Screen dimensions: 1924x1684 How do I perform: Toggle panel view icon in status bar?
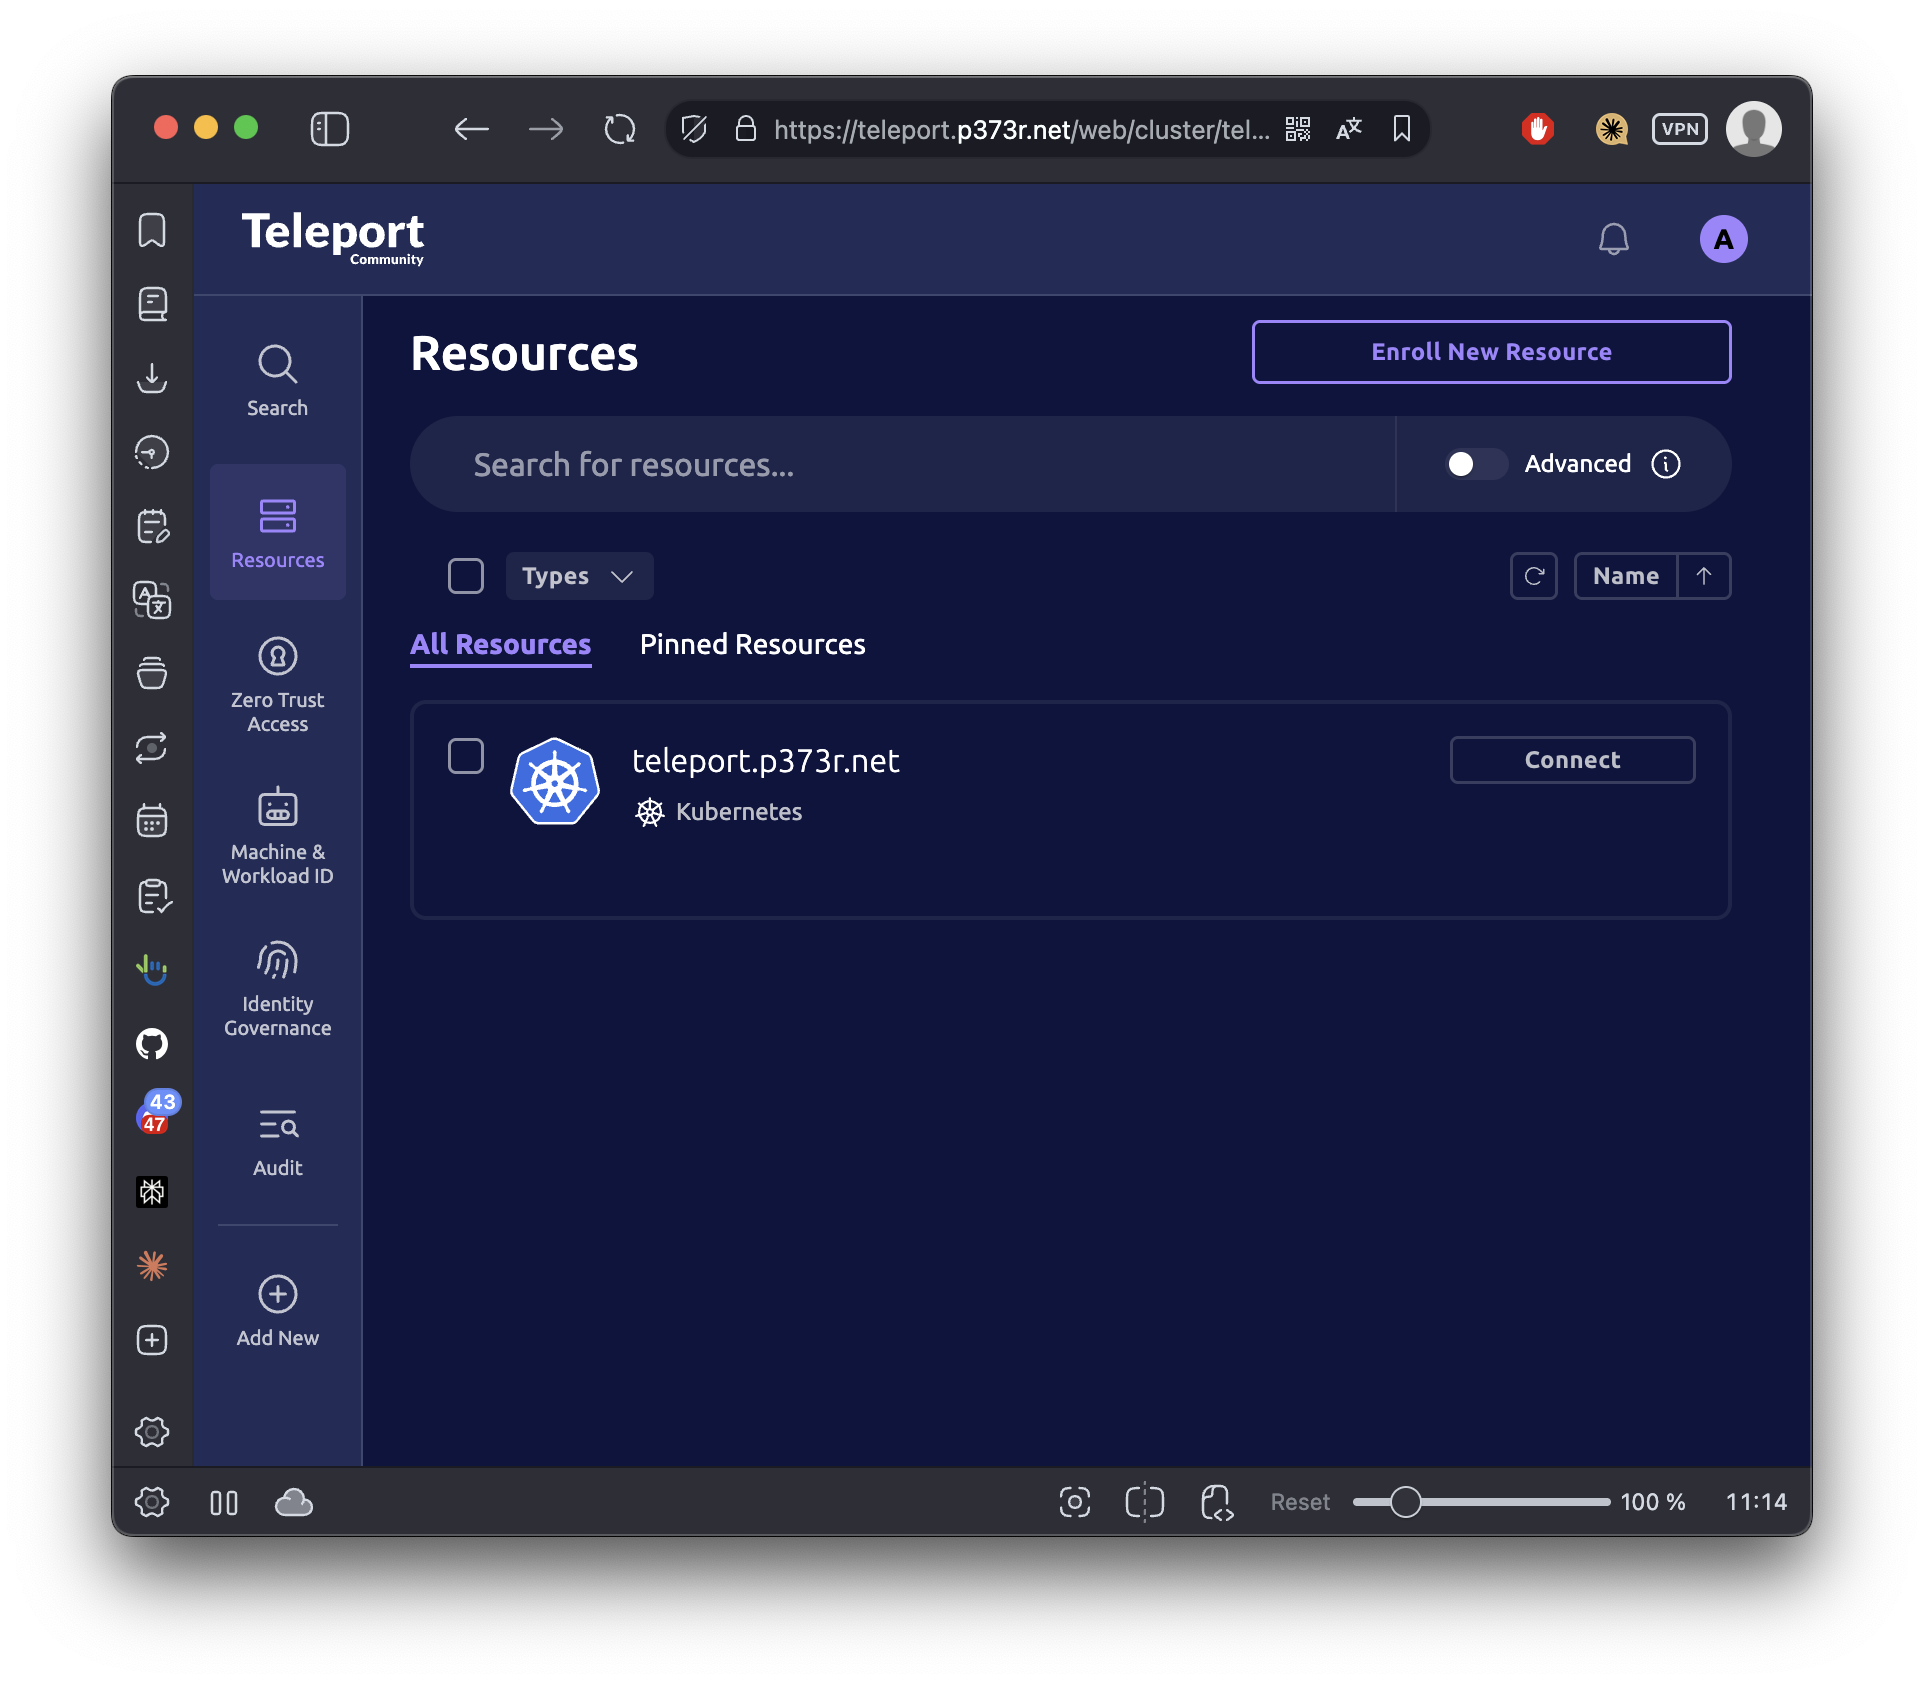(x=224, y=1502)
